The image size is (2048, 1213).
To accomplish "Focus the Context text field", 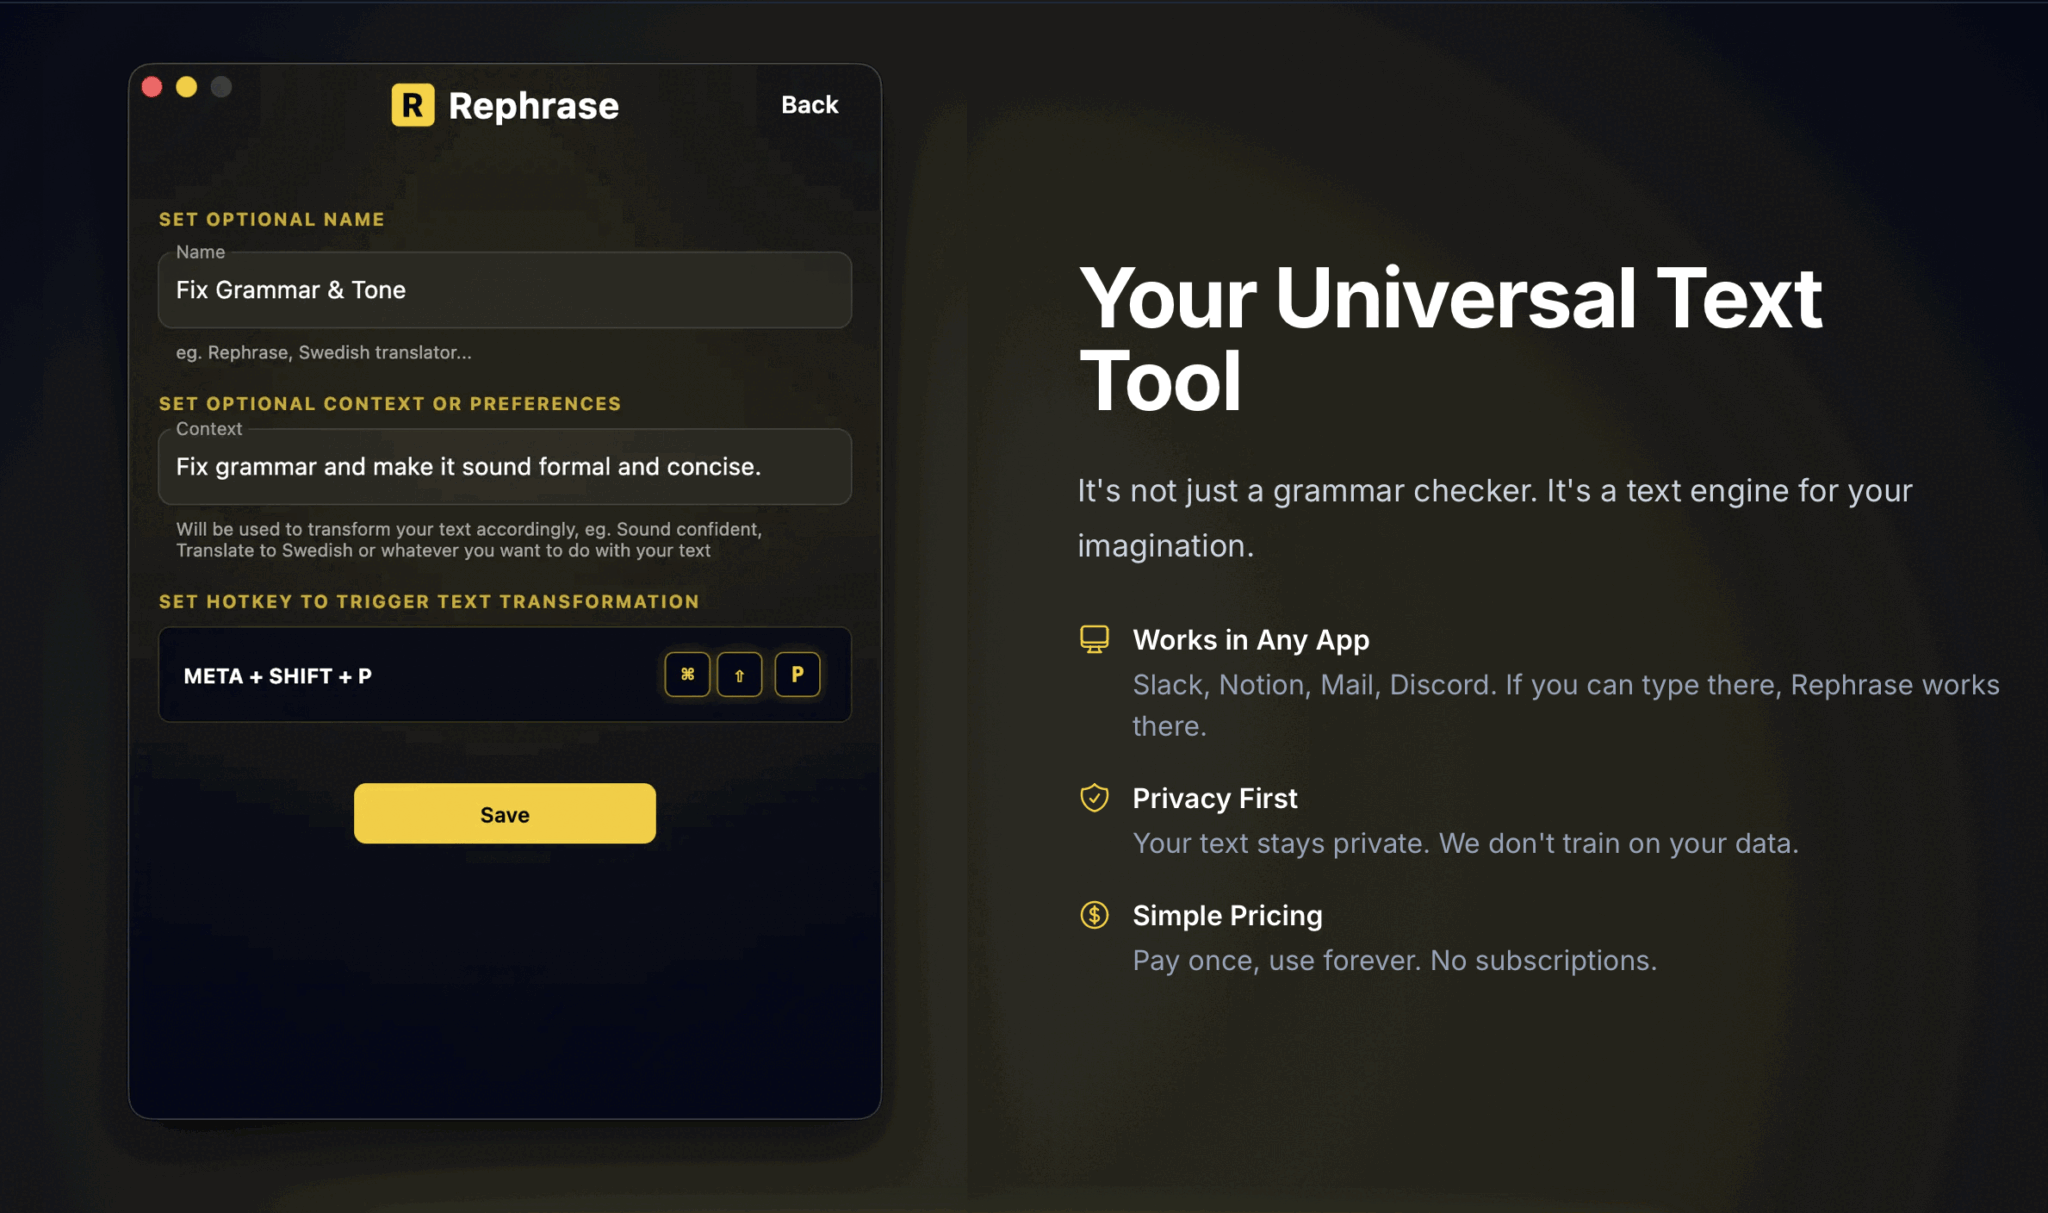I will (x=504, y=467).
